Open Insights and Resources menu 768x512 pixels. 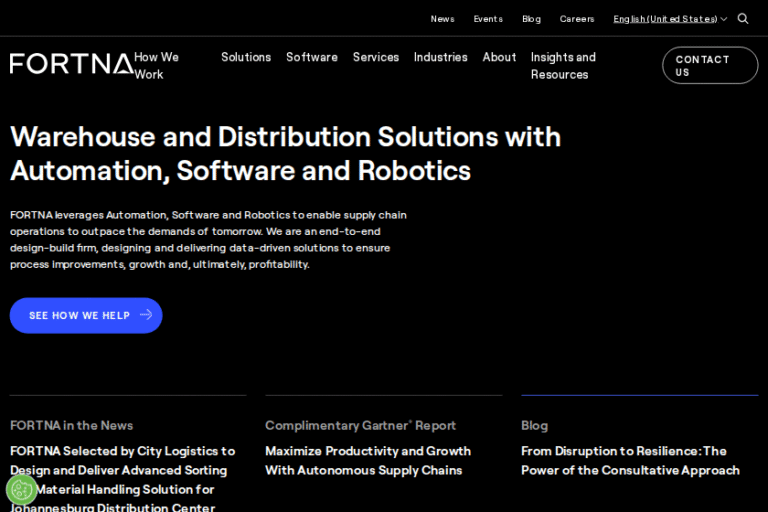(563, 65)
